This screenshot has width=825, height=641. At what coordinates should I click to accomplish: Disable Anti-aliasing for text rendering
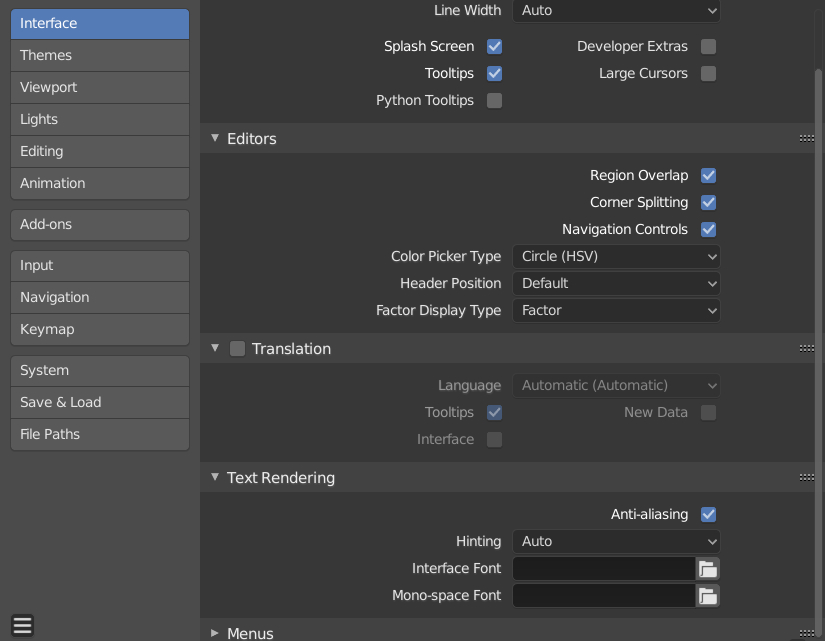[708, 514]
